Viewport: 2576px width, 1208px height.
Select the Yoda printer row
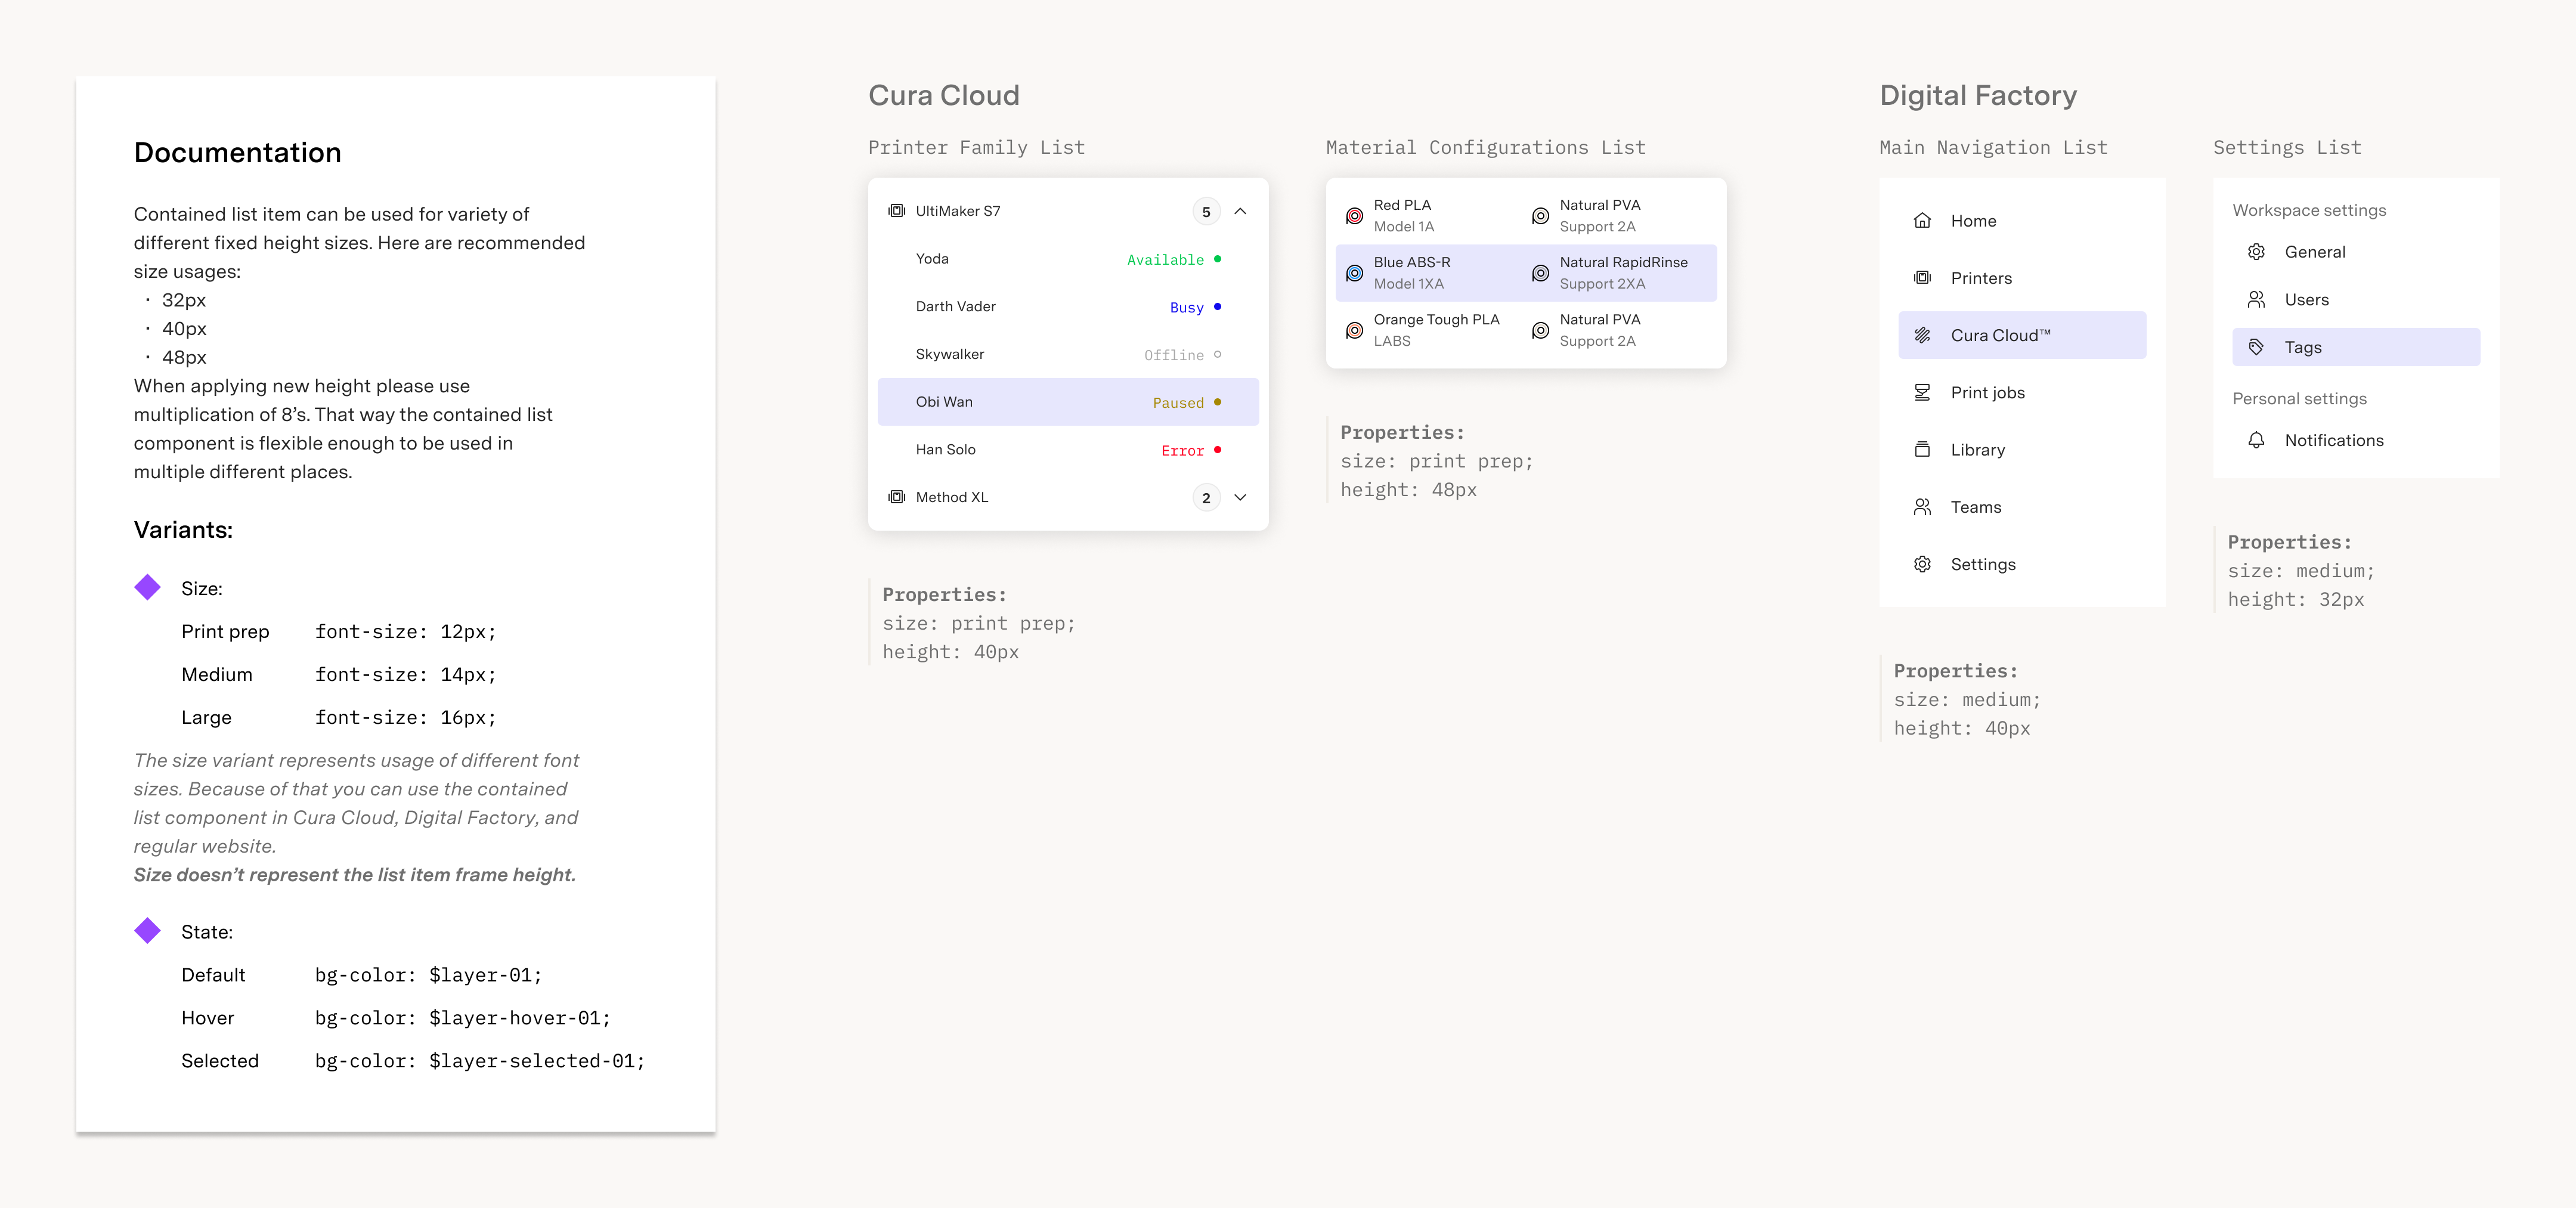point(1068,259)
